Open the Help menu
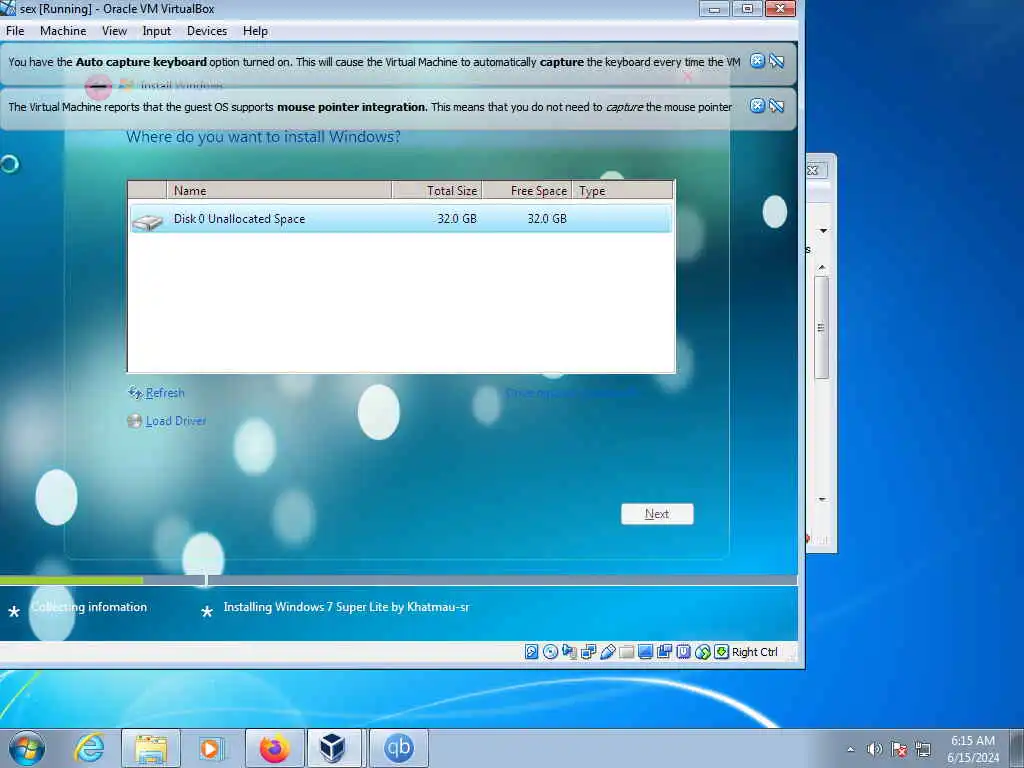This screenshot has width=1024, height=768. [x=255, y=31]
